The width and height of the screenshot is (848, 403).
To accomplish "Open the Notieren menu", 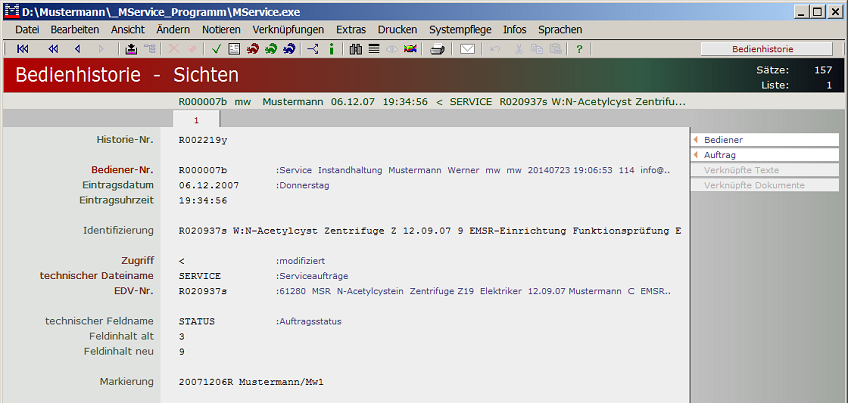I will pyautogui.click(x=221, y=29).
